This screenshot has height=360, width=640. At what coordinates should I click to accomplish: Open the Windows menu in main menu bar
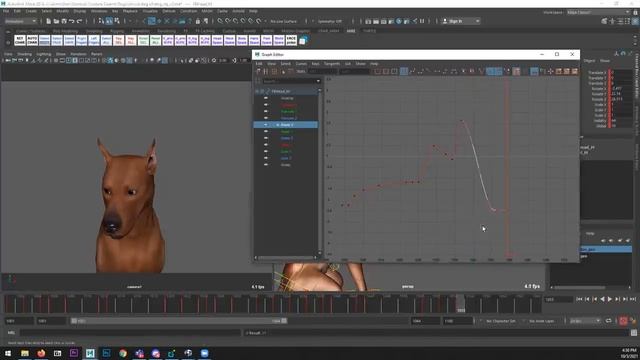99,11
